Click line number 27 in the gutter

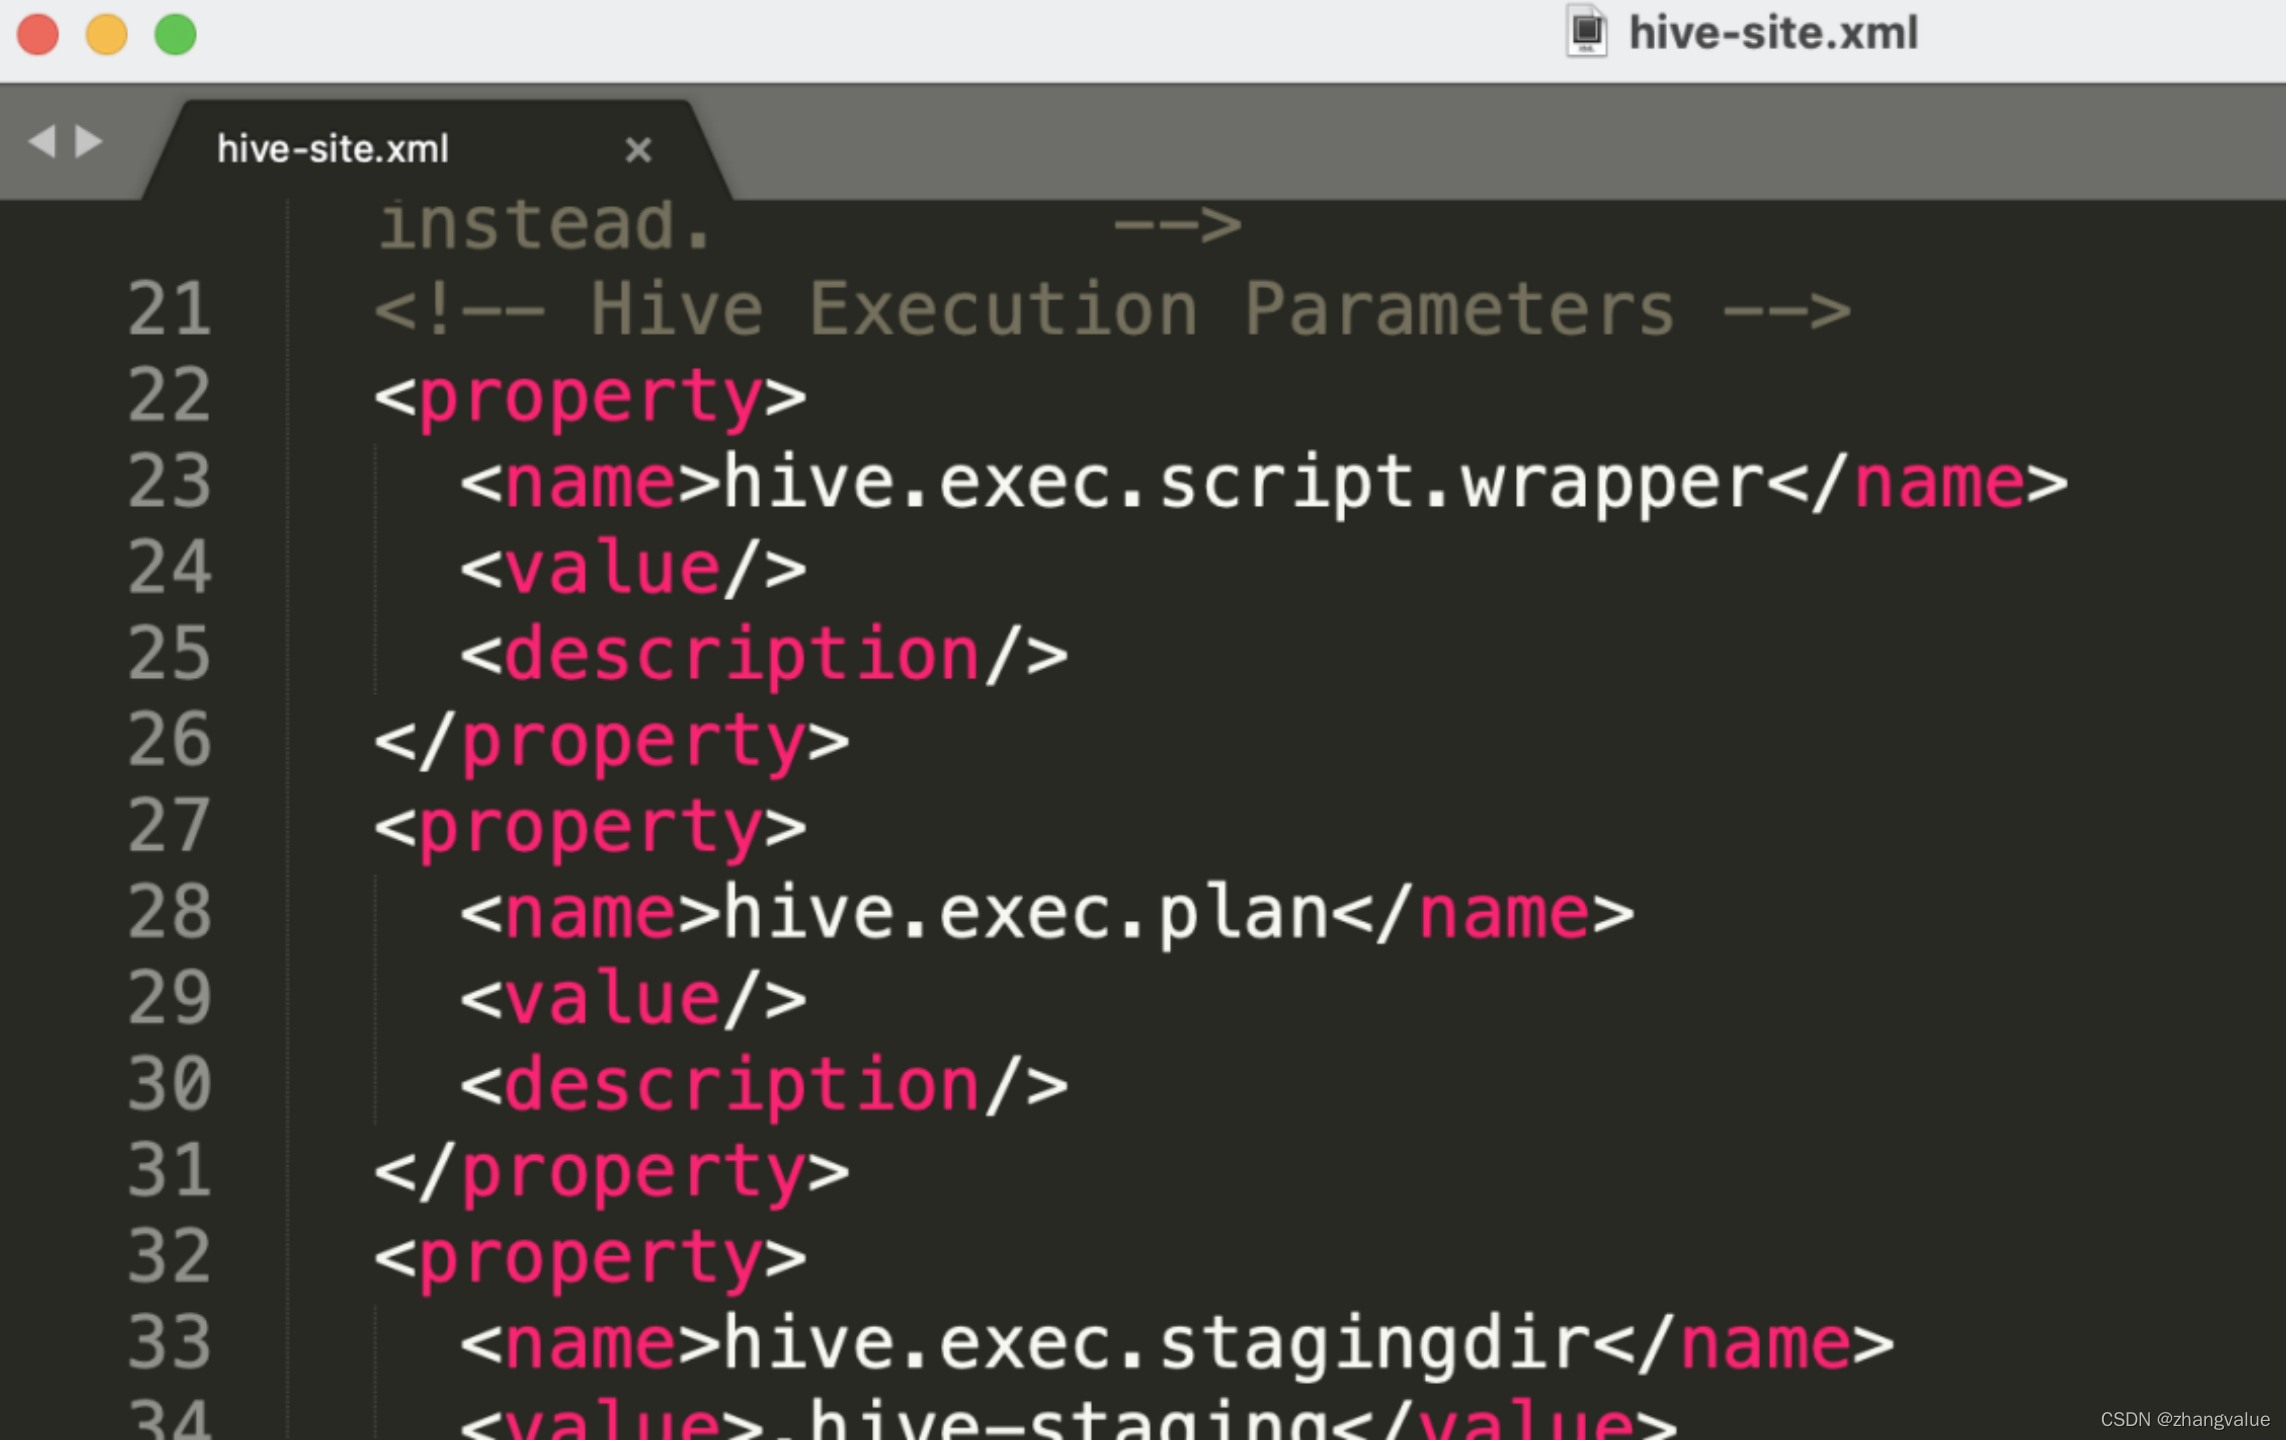pyautogui.click(x=169, y=826)
